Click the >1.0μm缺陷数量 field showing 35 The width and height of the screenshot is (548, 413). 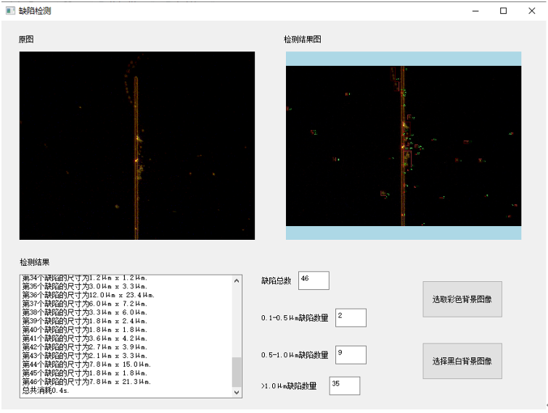point(345,386)
